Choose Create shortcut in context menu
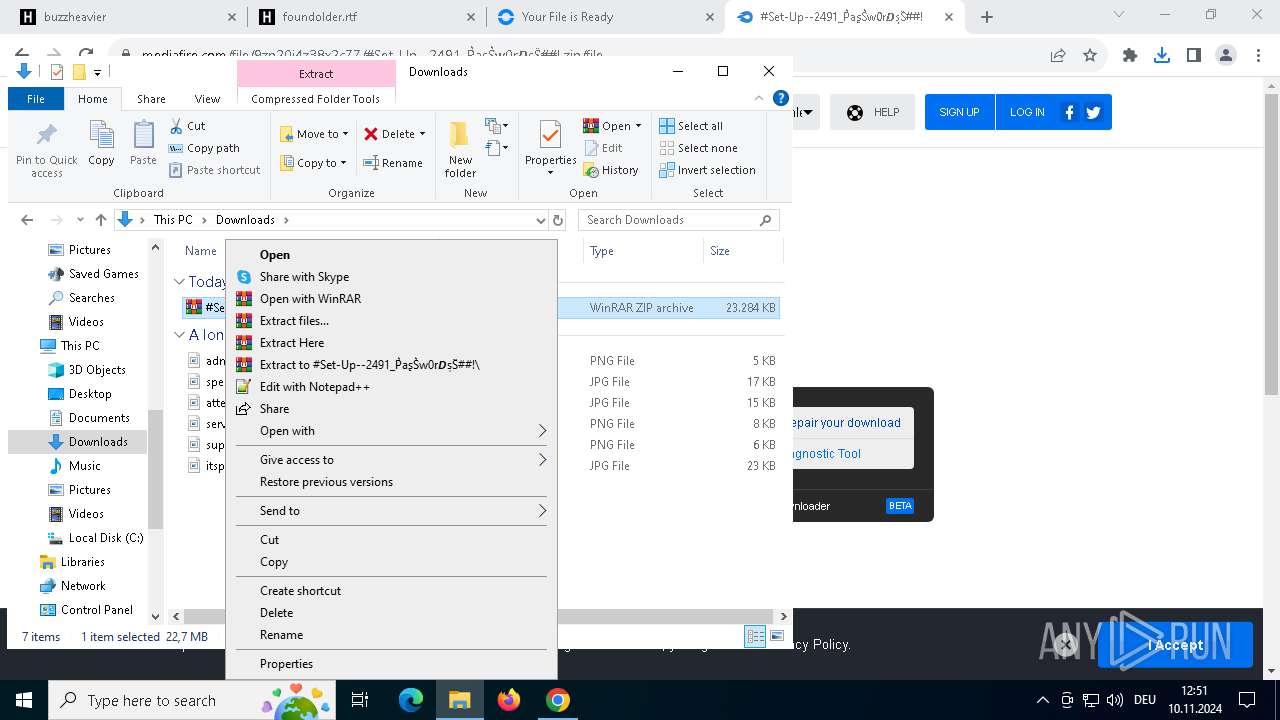Screen dimensions: 1280x720 [x=391, y=591]
